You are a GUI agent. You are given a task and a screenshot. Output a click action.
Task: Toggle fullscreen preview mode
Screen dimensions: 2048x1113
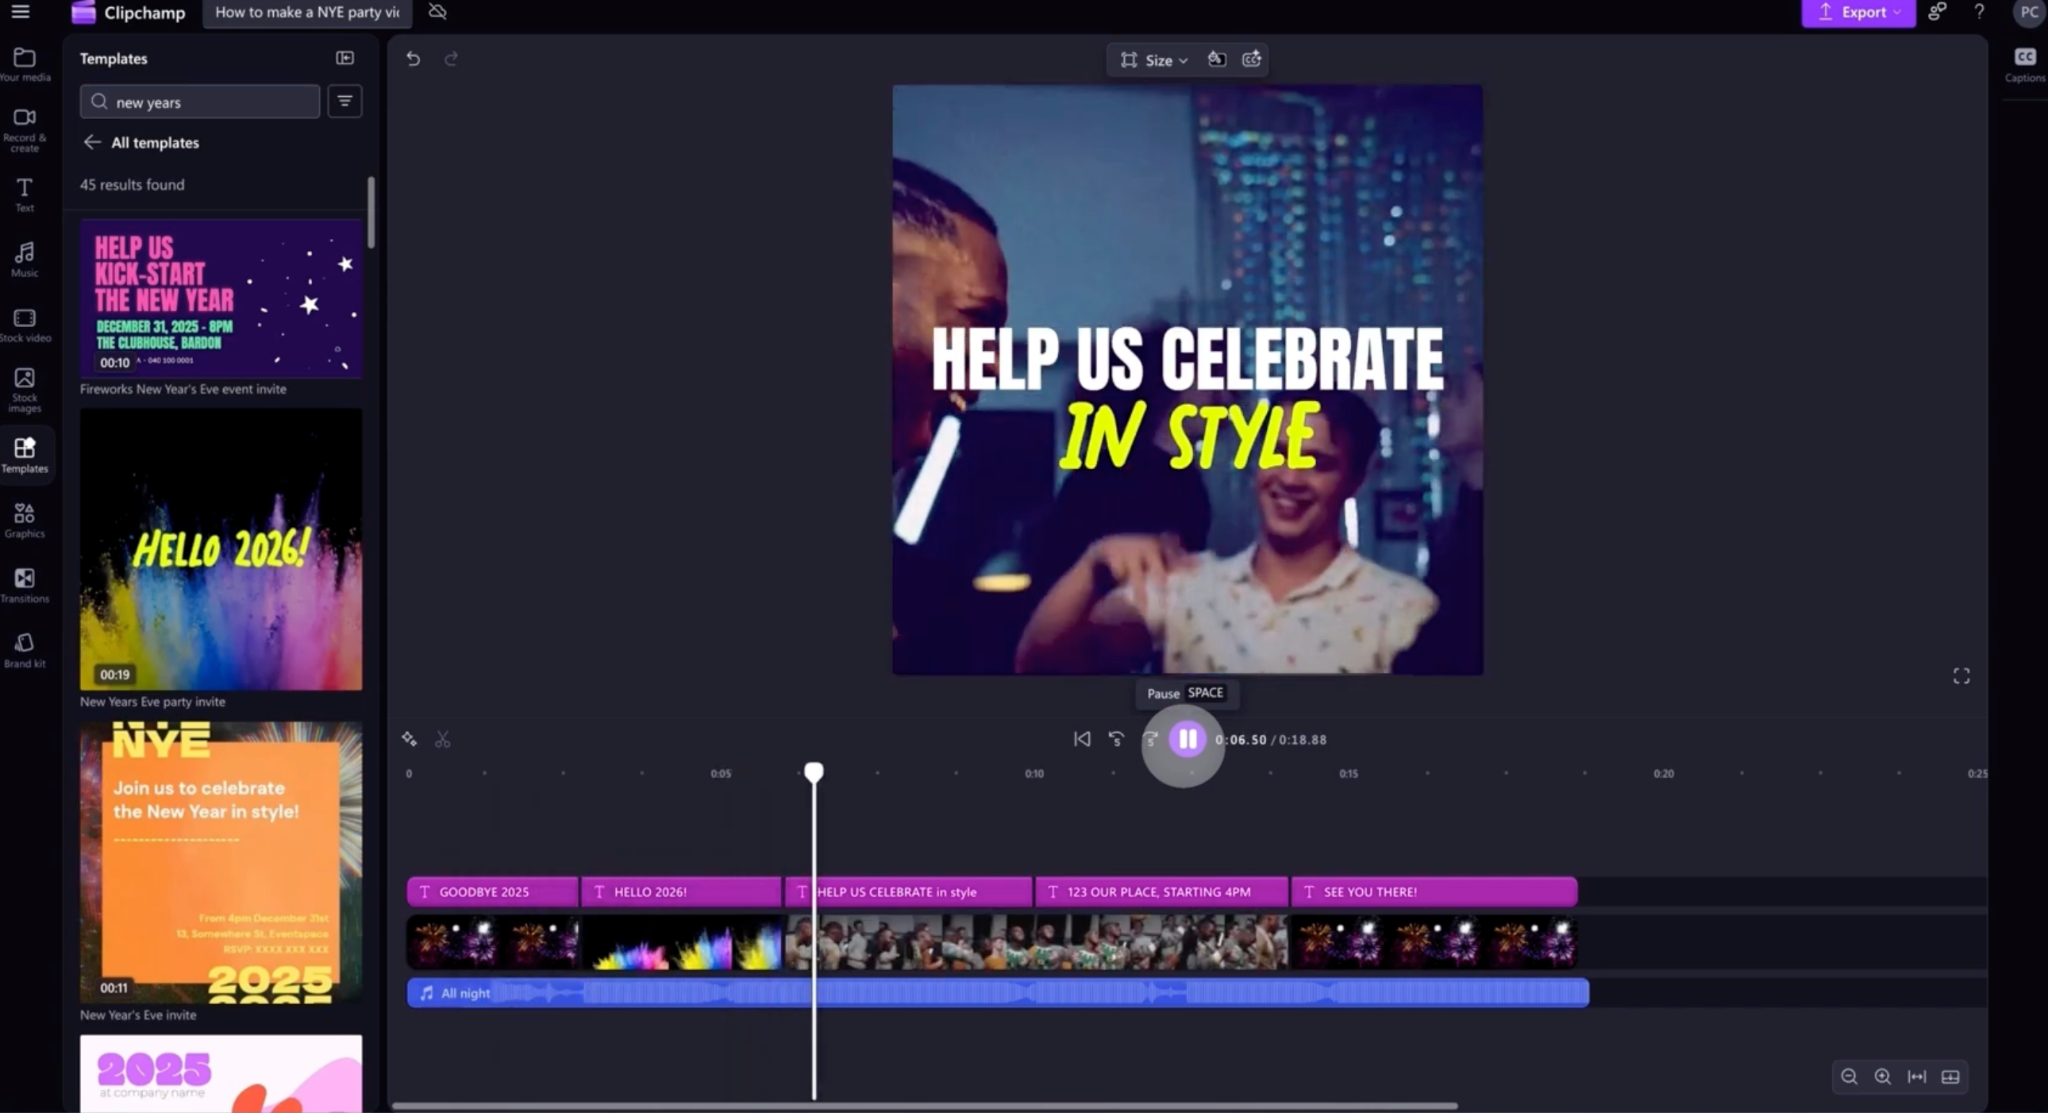[x=1959, y=674]
